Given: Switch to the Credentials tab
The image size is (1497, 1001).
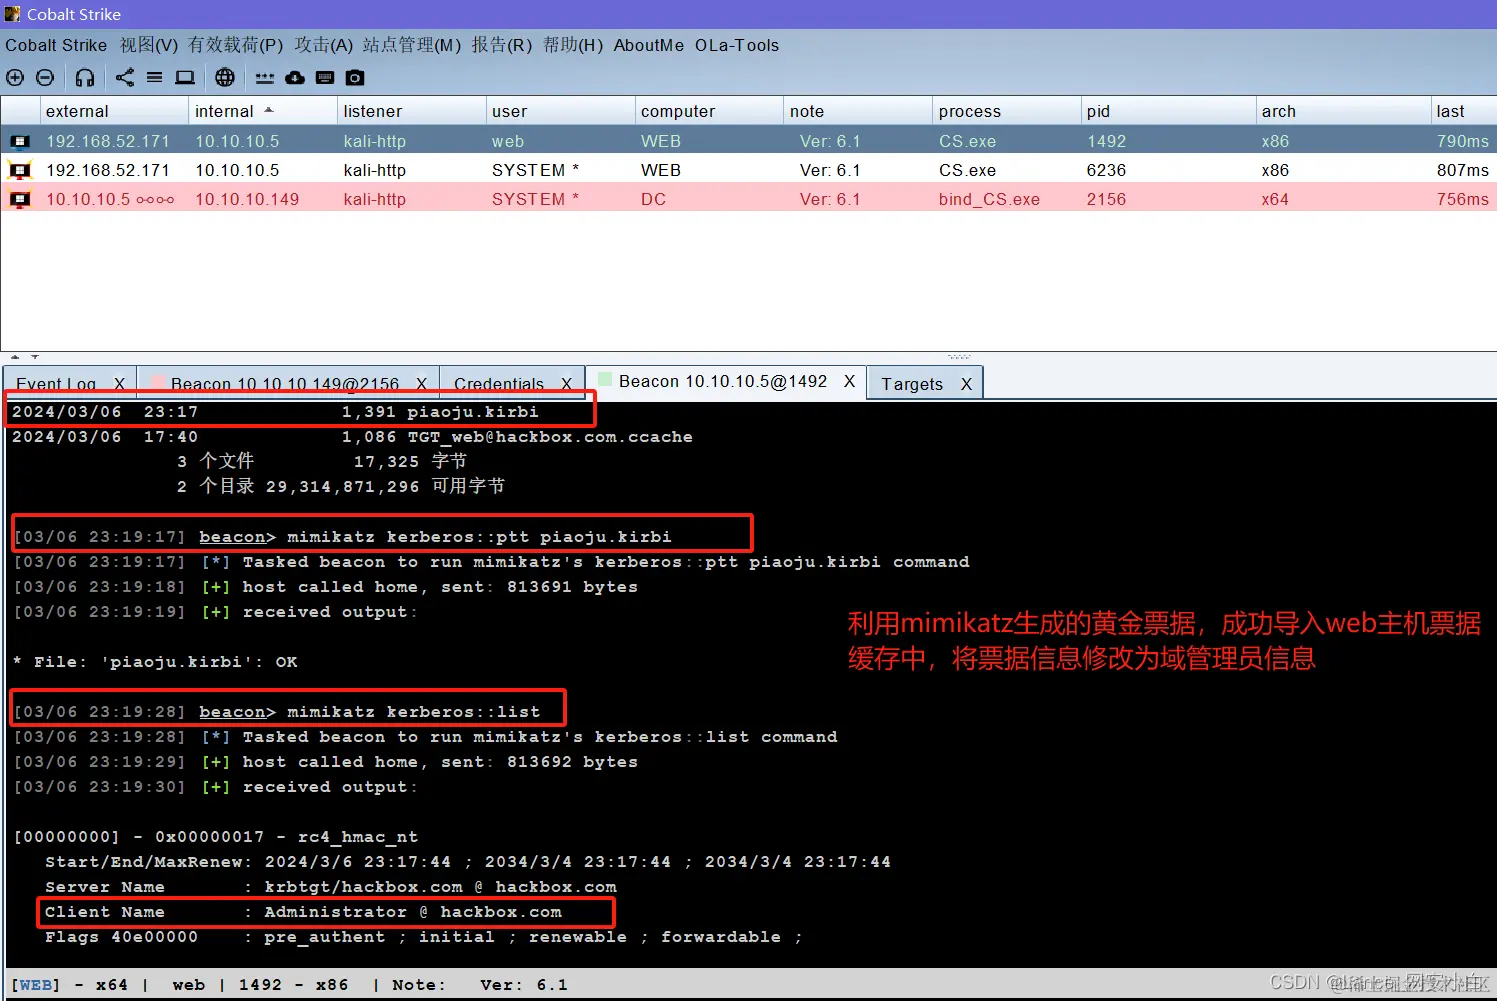Looking at the screenshot, I should [499, 384].
